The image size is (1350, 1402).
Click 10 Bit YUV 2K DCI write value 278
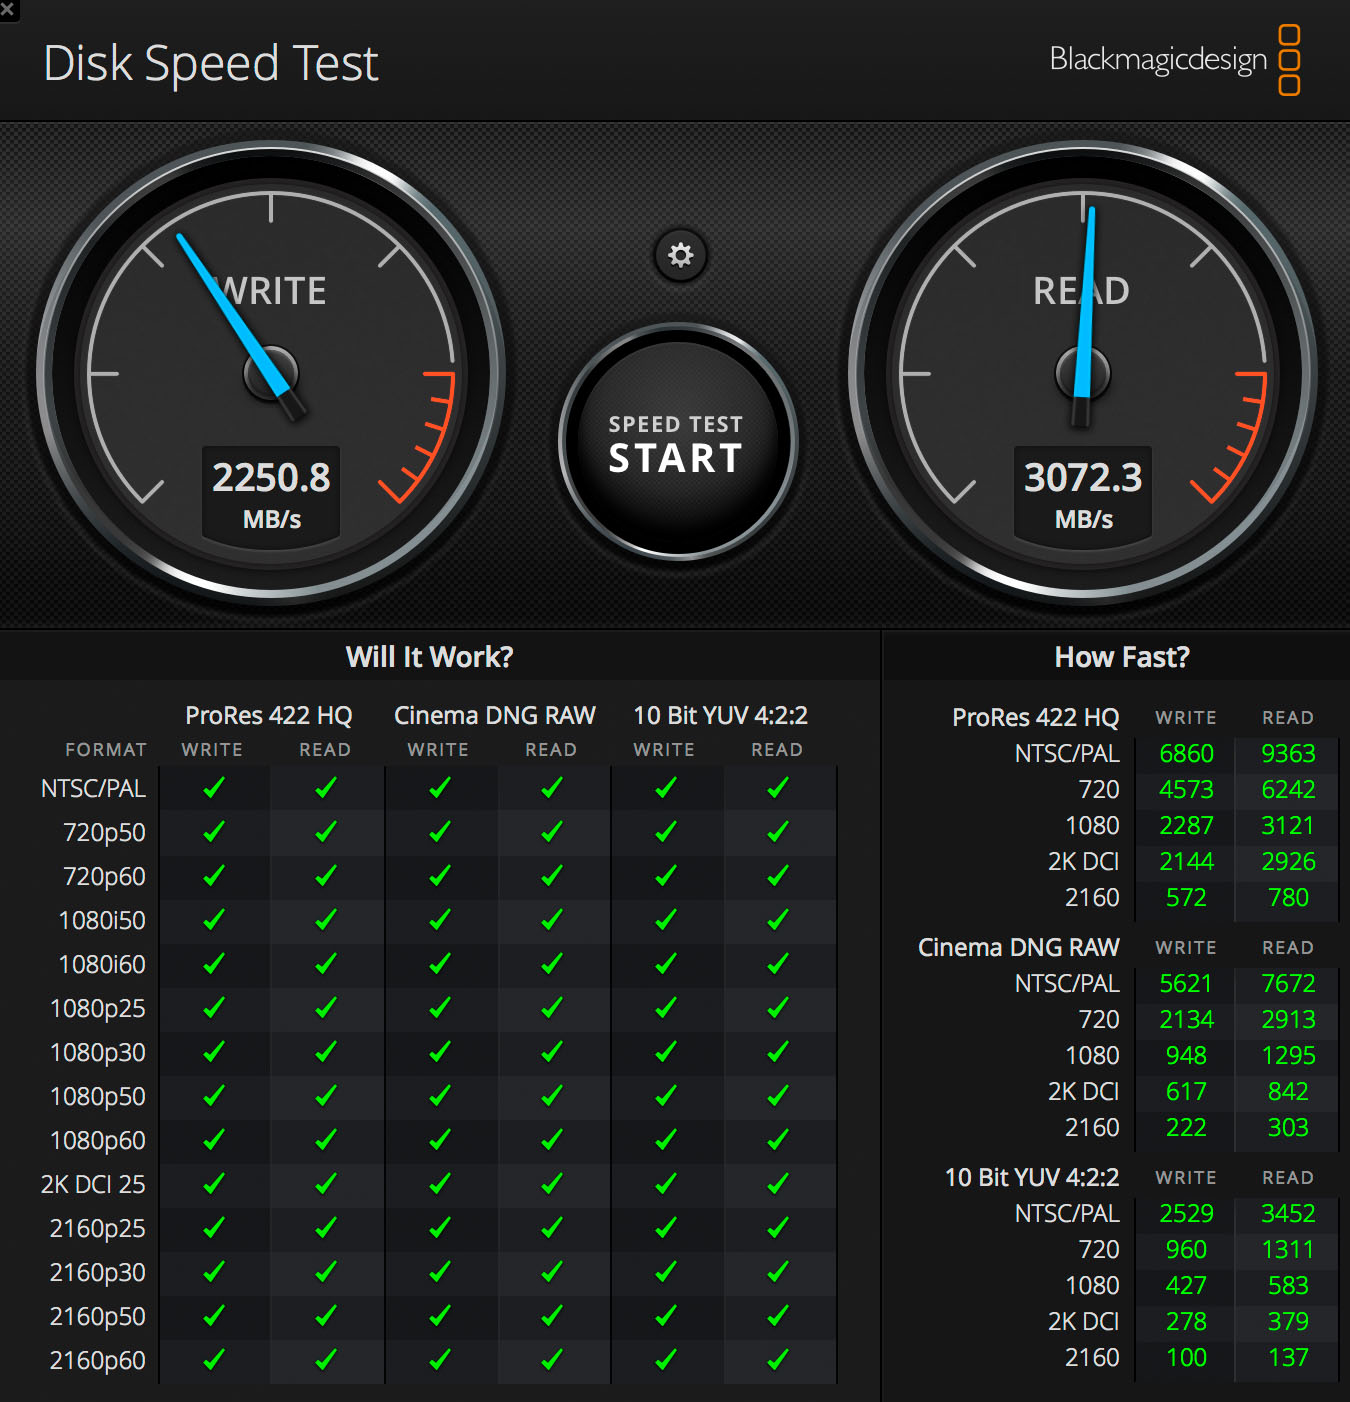pos(1186,1322)
